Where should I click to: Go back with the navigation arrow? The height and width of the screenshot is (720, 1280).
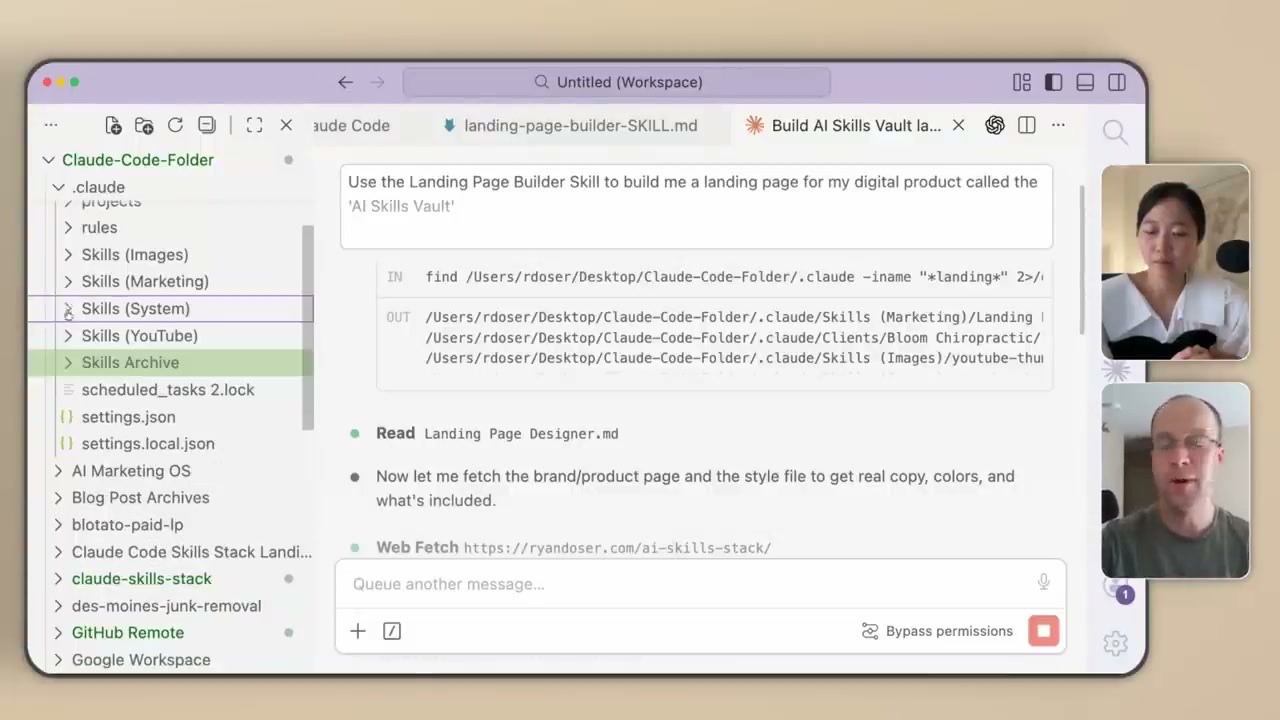click(x=345, y=82)
